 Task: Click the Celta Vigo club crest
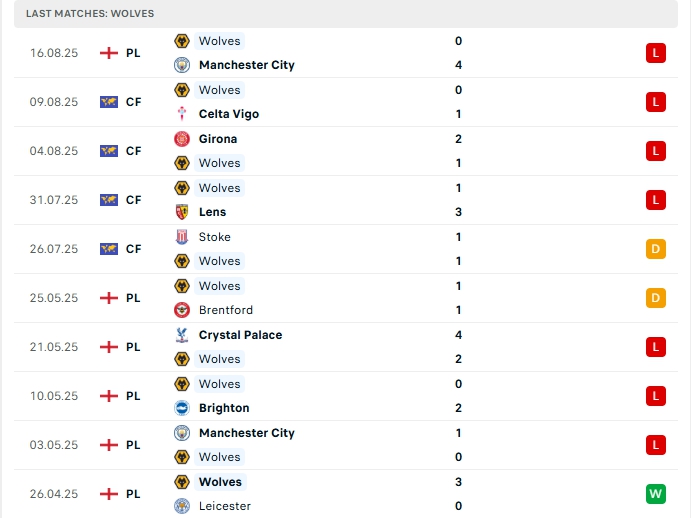tap(182, 114)
